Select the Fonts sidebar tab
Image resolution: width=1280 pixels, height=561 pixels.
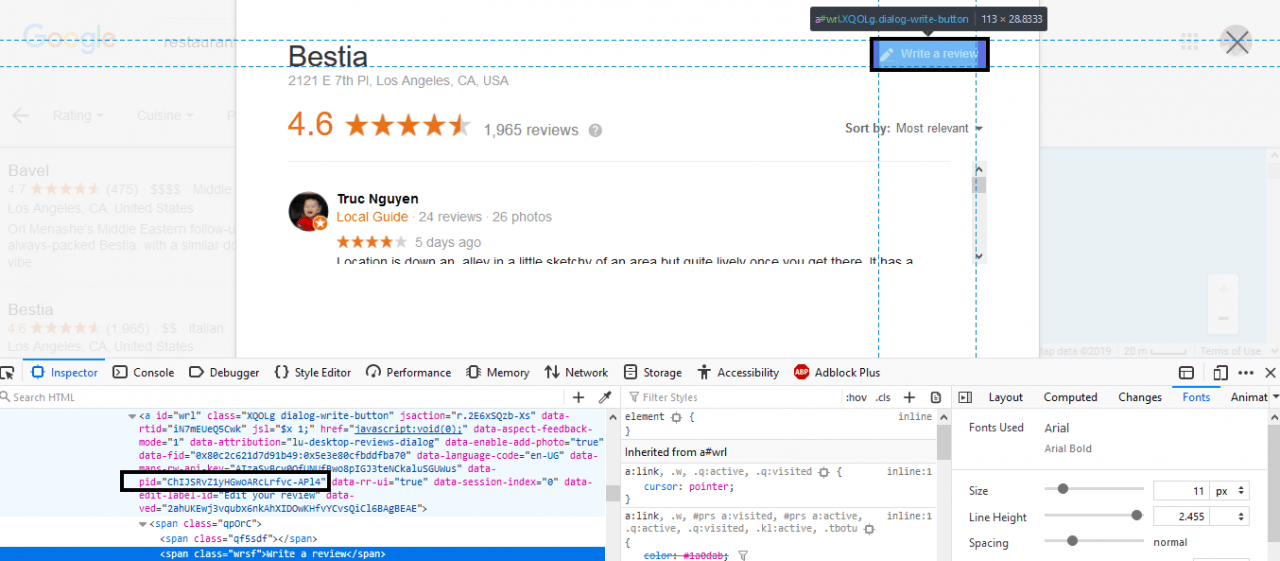coord(1196,397)
